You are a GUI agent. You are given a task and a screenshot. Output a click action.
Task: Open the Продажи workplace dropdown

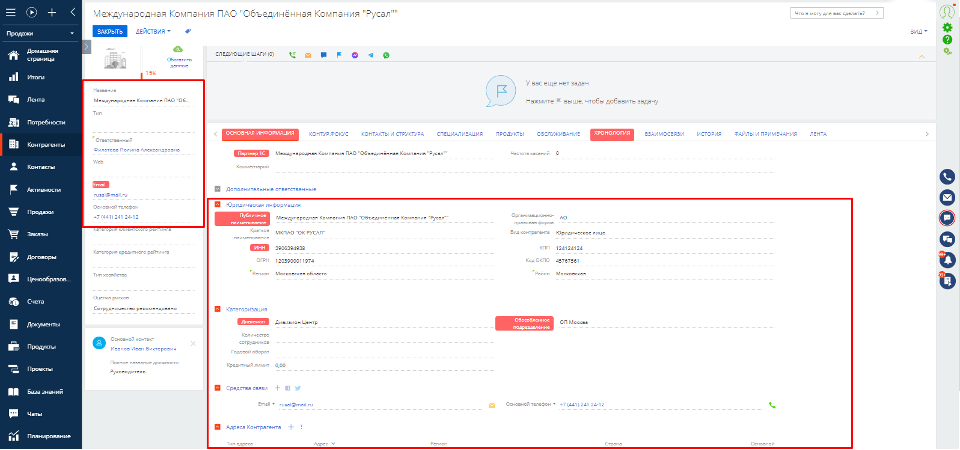pos(40,33)
